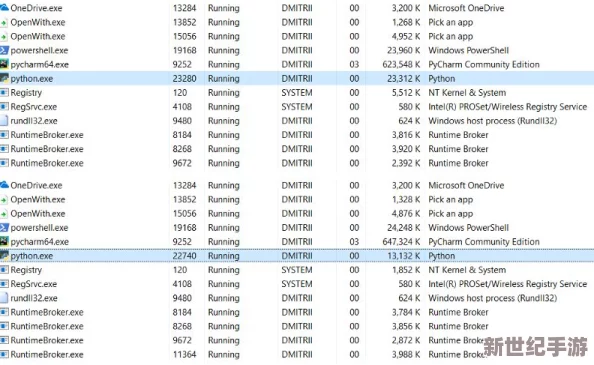Select python.exe in the row with PID 23280
The image size is (594, 365).
coord(32,79)
